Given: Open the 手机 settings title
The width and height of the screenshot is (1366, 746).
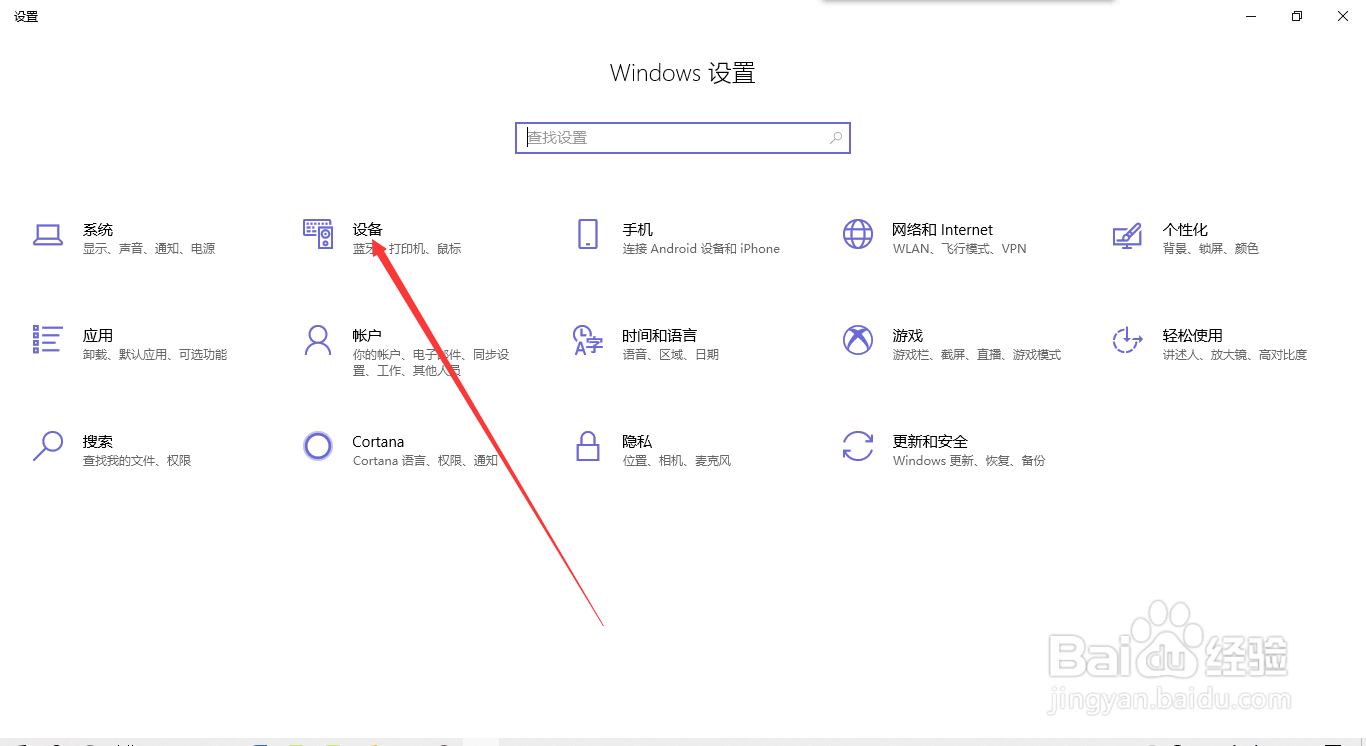Looking at the screenshot, I should [x=638, y=229].
